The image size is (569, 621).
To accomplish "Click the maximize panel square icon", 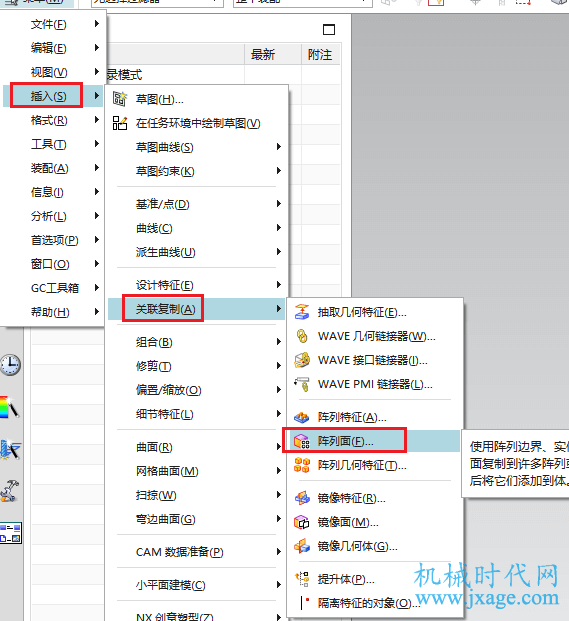I will [x=329, y=30].
